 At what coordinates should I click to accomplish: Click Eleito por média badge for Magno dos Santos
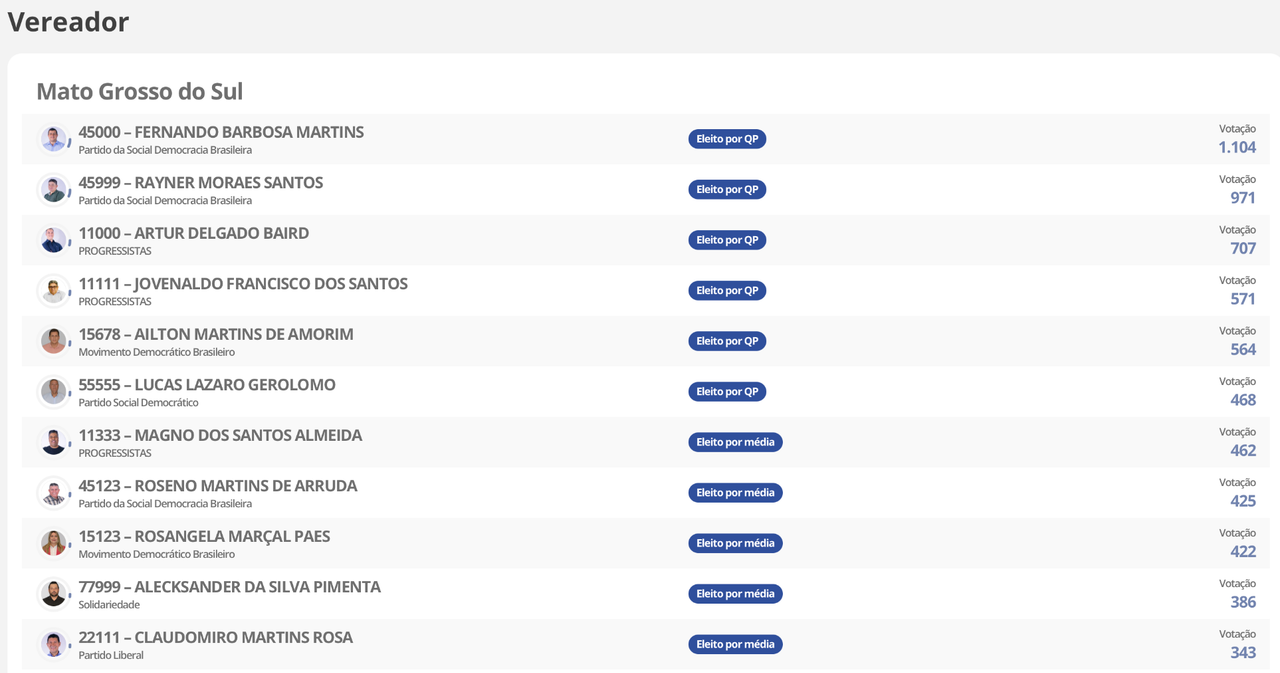pos(735,442)
